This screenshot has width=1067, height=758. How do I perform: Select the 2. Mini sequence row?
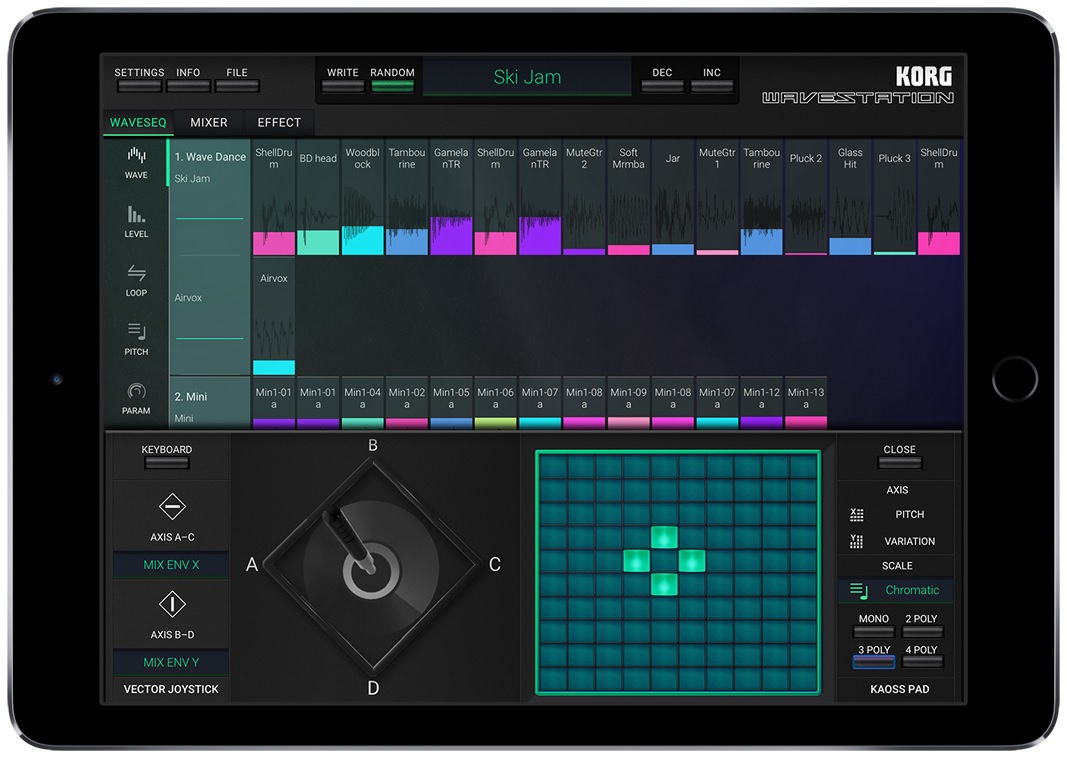click(x=210, y=402)
